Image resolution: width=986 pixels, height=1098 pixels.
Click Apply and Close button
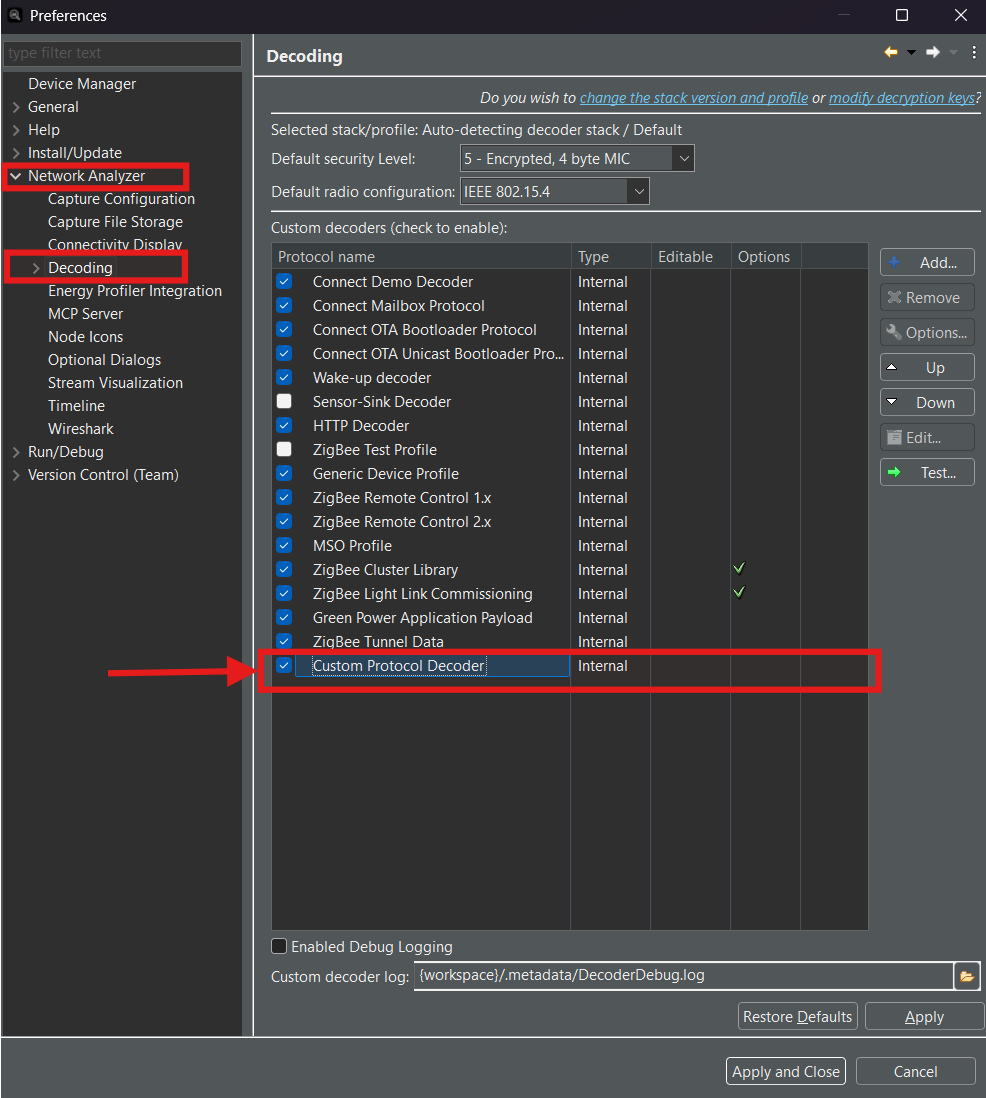(786, 1071)
